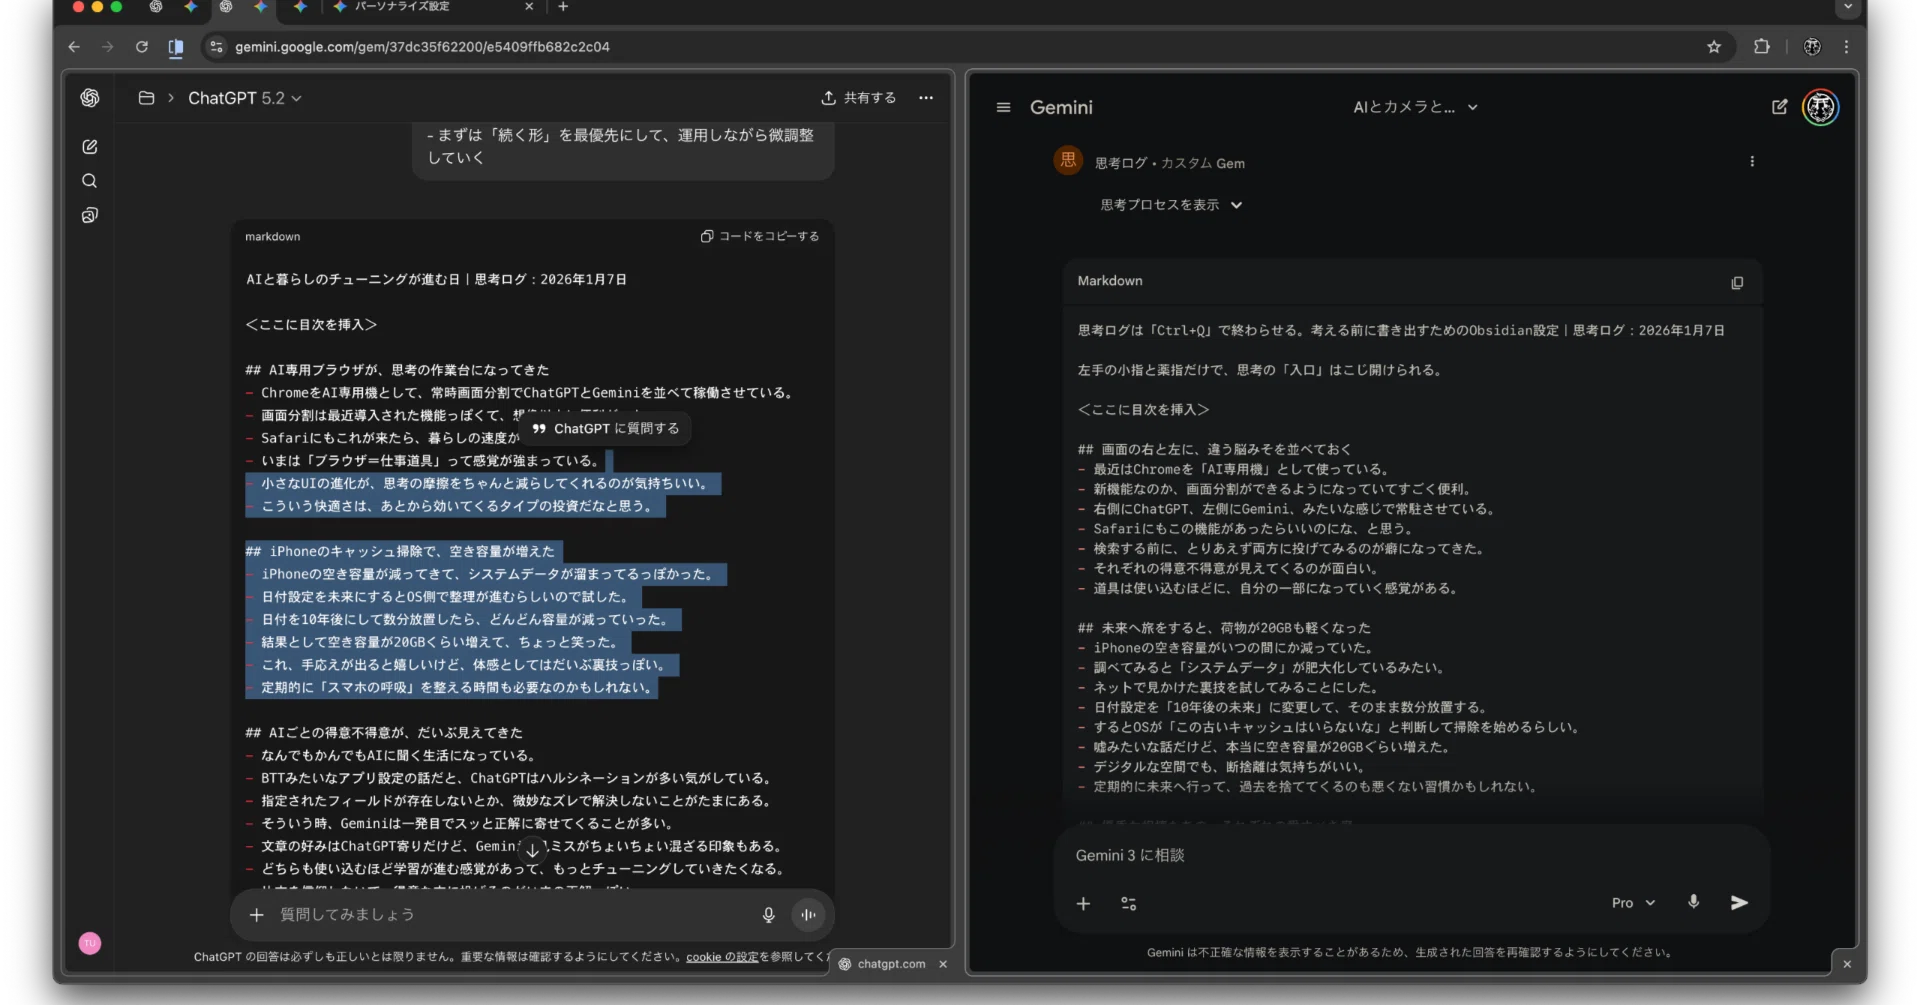Open the site information icon in address bar
Screen dimensions: 1920x1005
(216, 46)
